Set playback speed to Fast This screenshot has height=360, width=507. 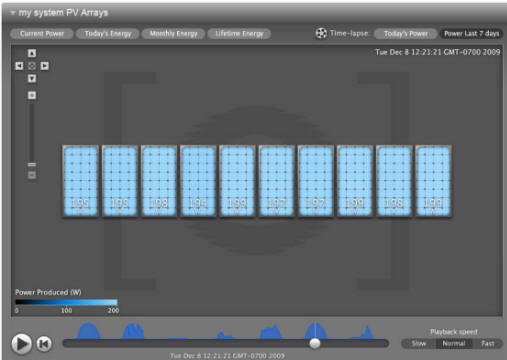click(x=487, y=343)
